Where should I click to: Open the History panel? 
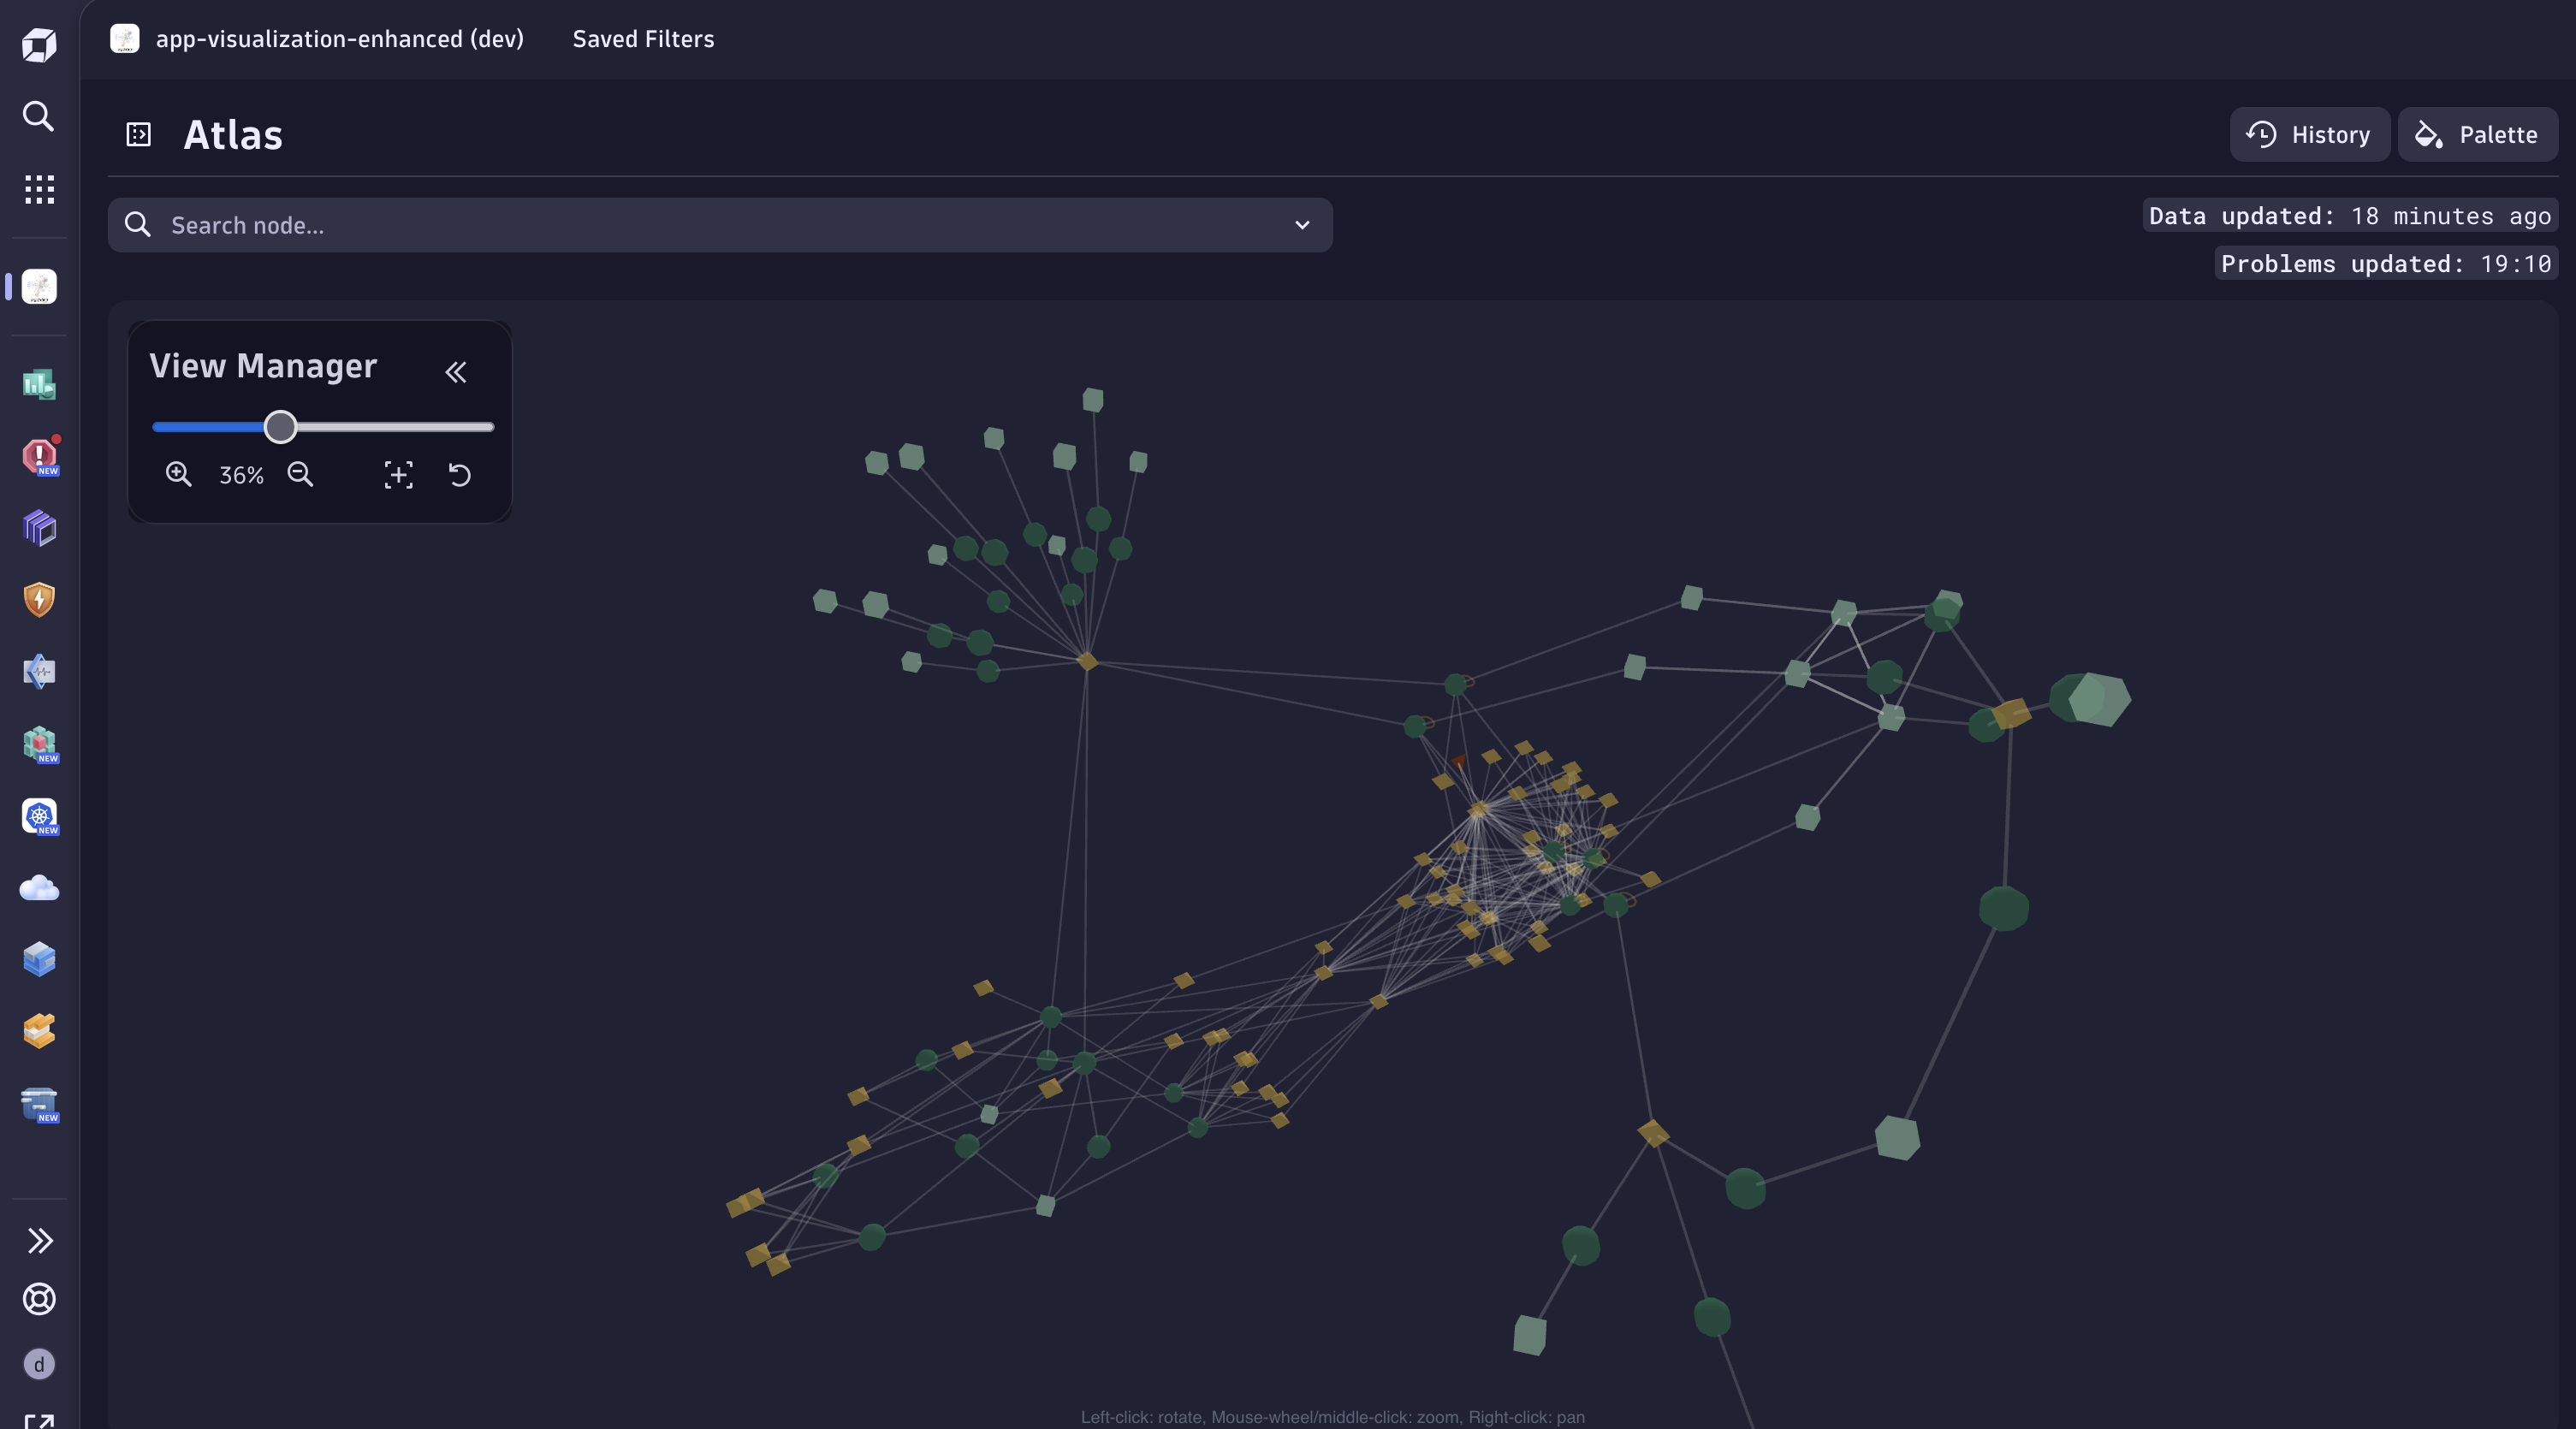tap(2309, 134)
